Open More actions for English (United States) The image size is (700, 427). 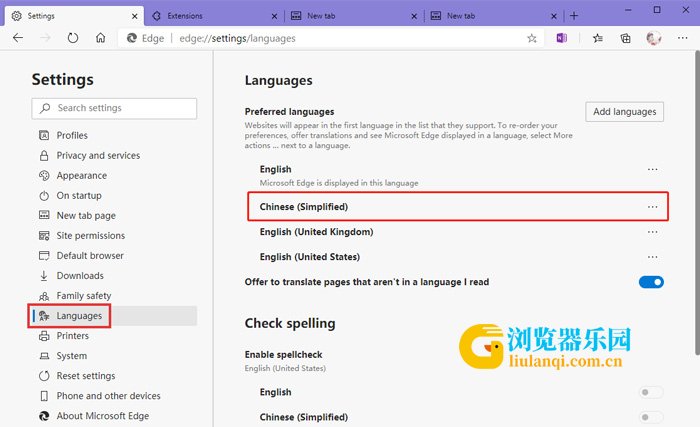point(652,257)
